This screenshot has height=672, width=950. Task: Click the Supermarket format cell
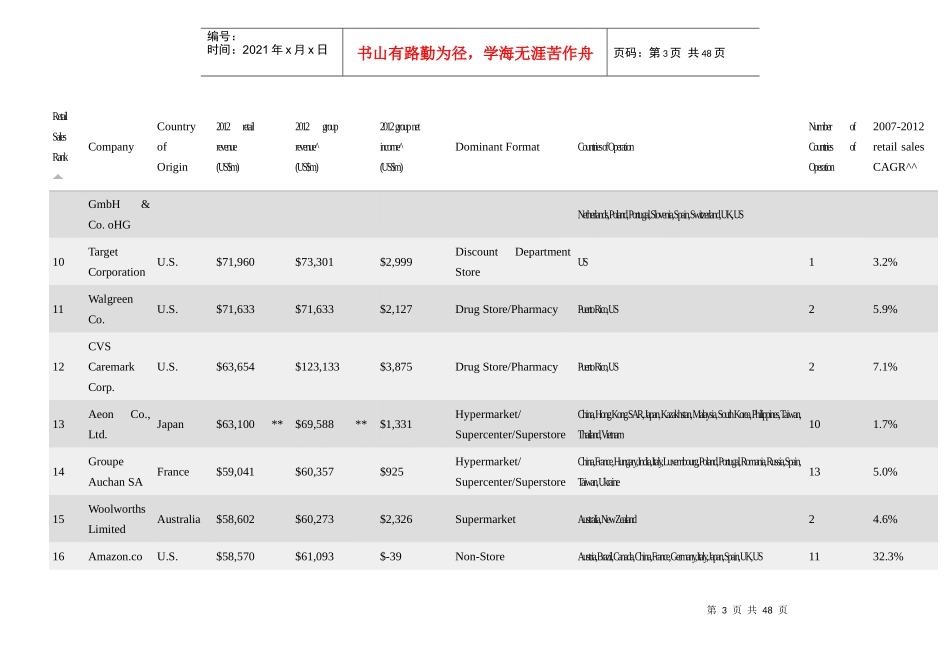tap(485, 519)
